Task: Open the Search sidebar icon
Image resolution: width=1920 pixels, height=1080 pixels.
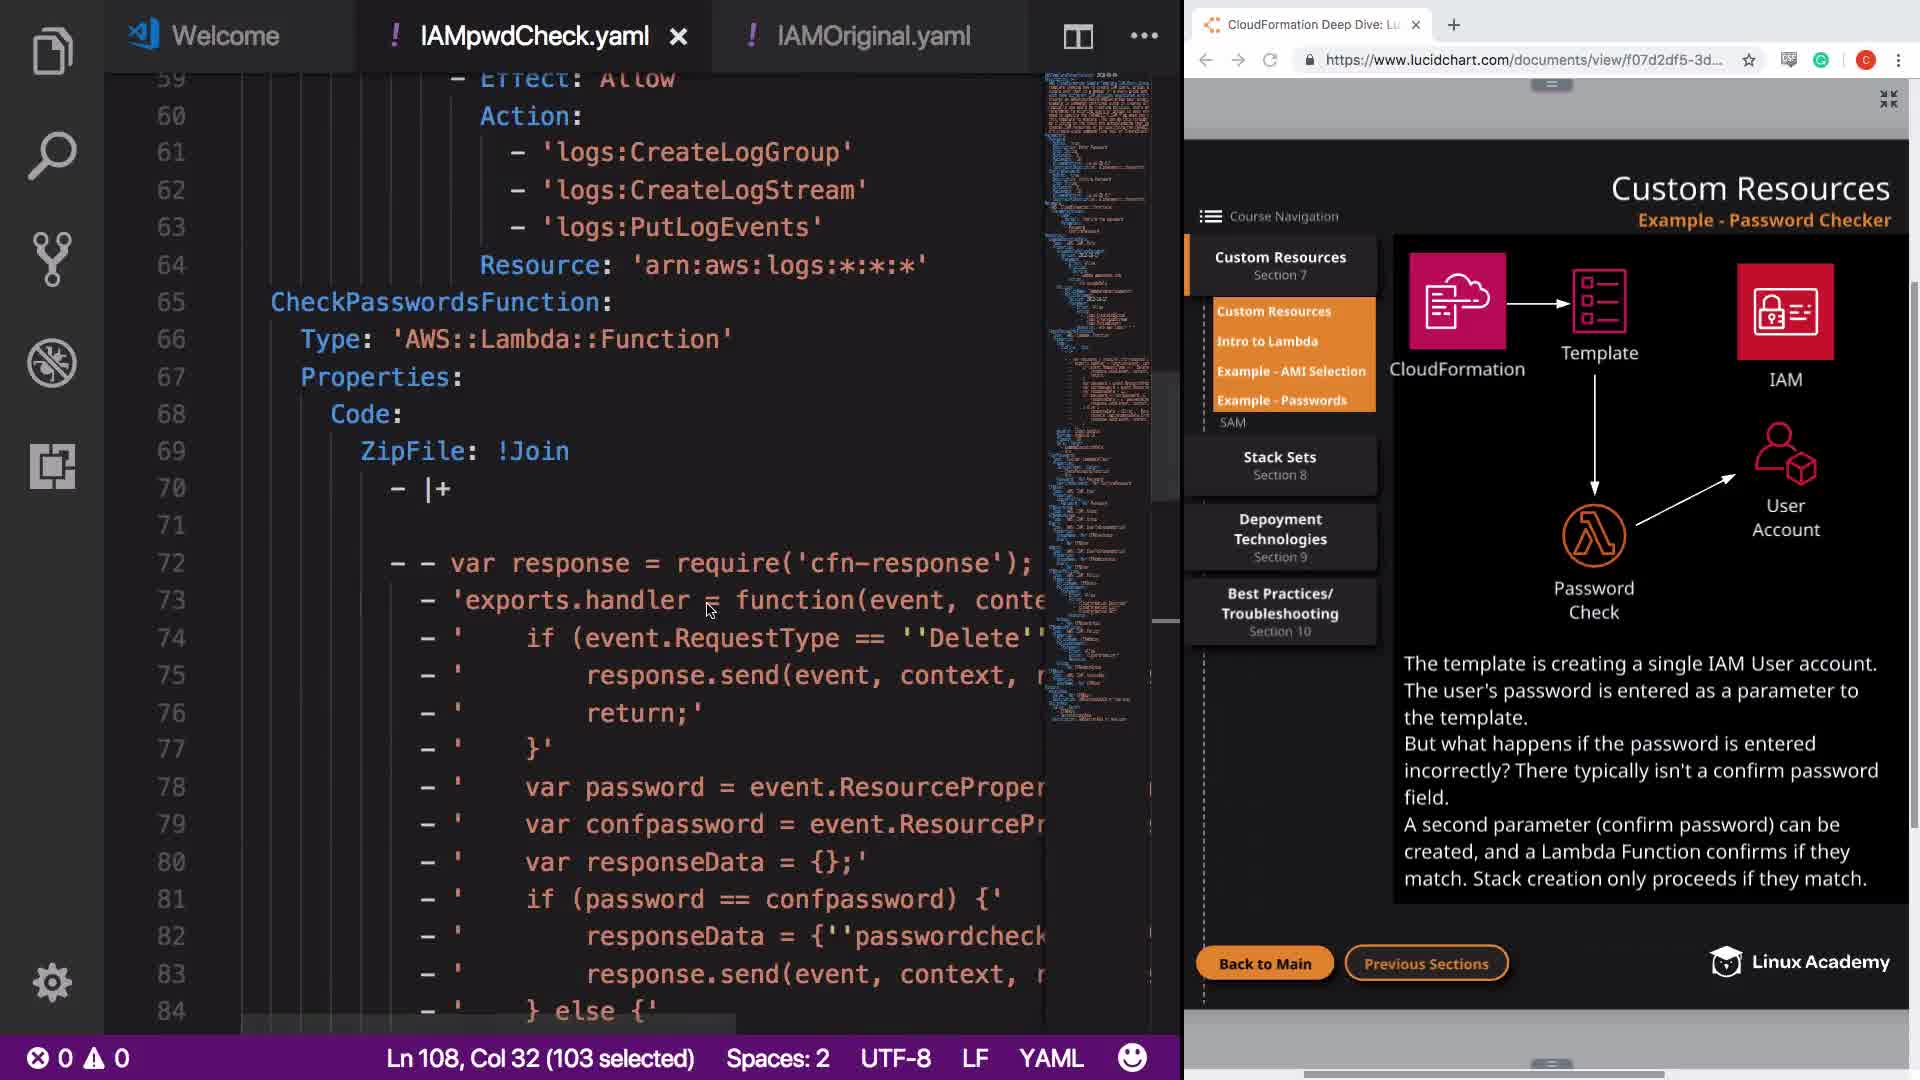Action: coord(52,155)
